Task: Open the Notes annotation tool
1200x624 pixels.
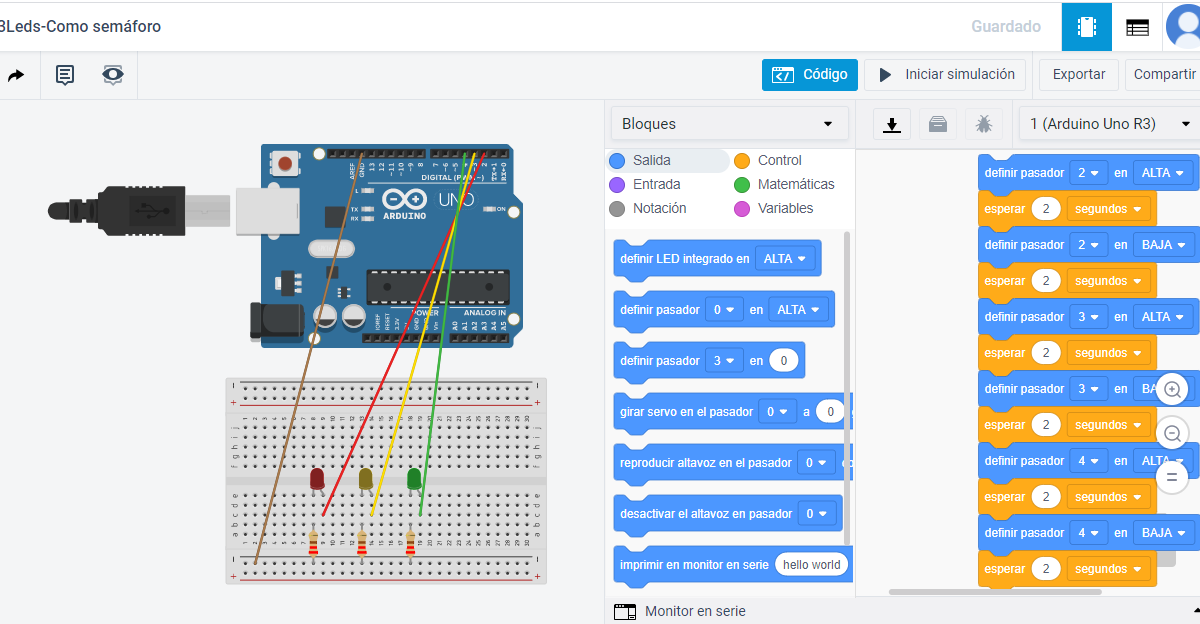Action: [x=65, y=74]
